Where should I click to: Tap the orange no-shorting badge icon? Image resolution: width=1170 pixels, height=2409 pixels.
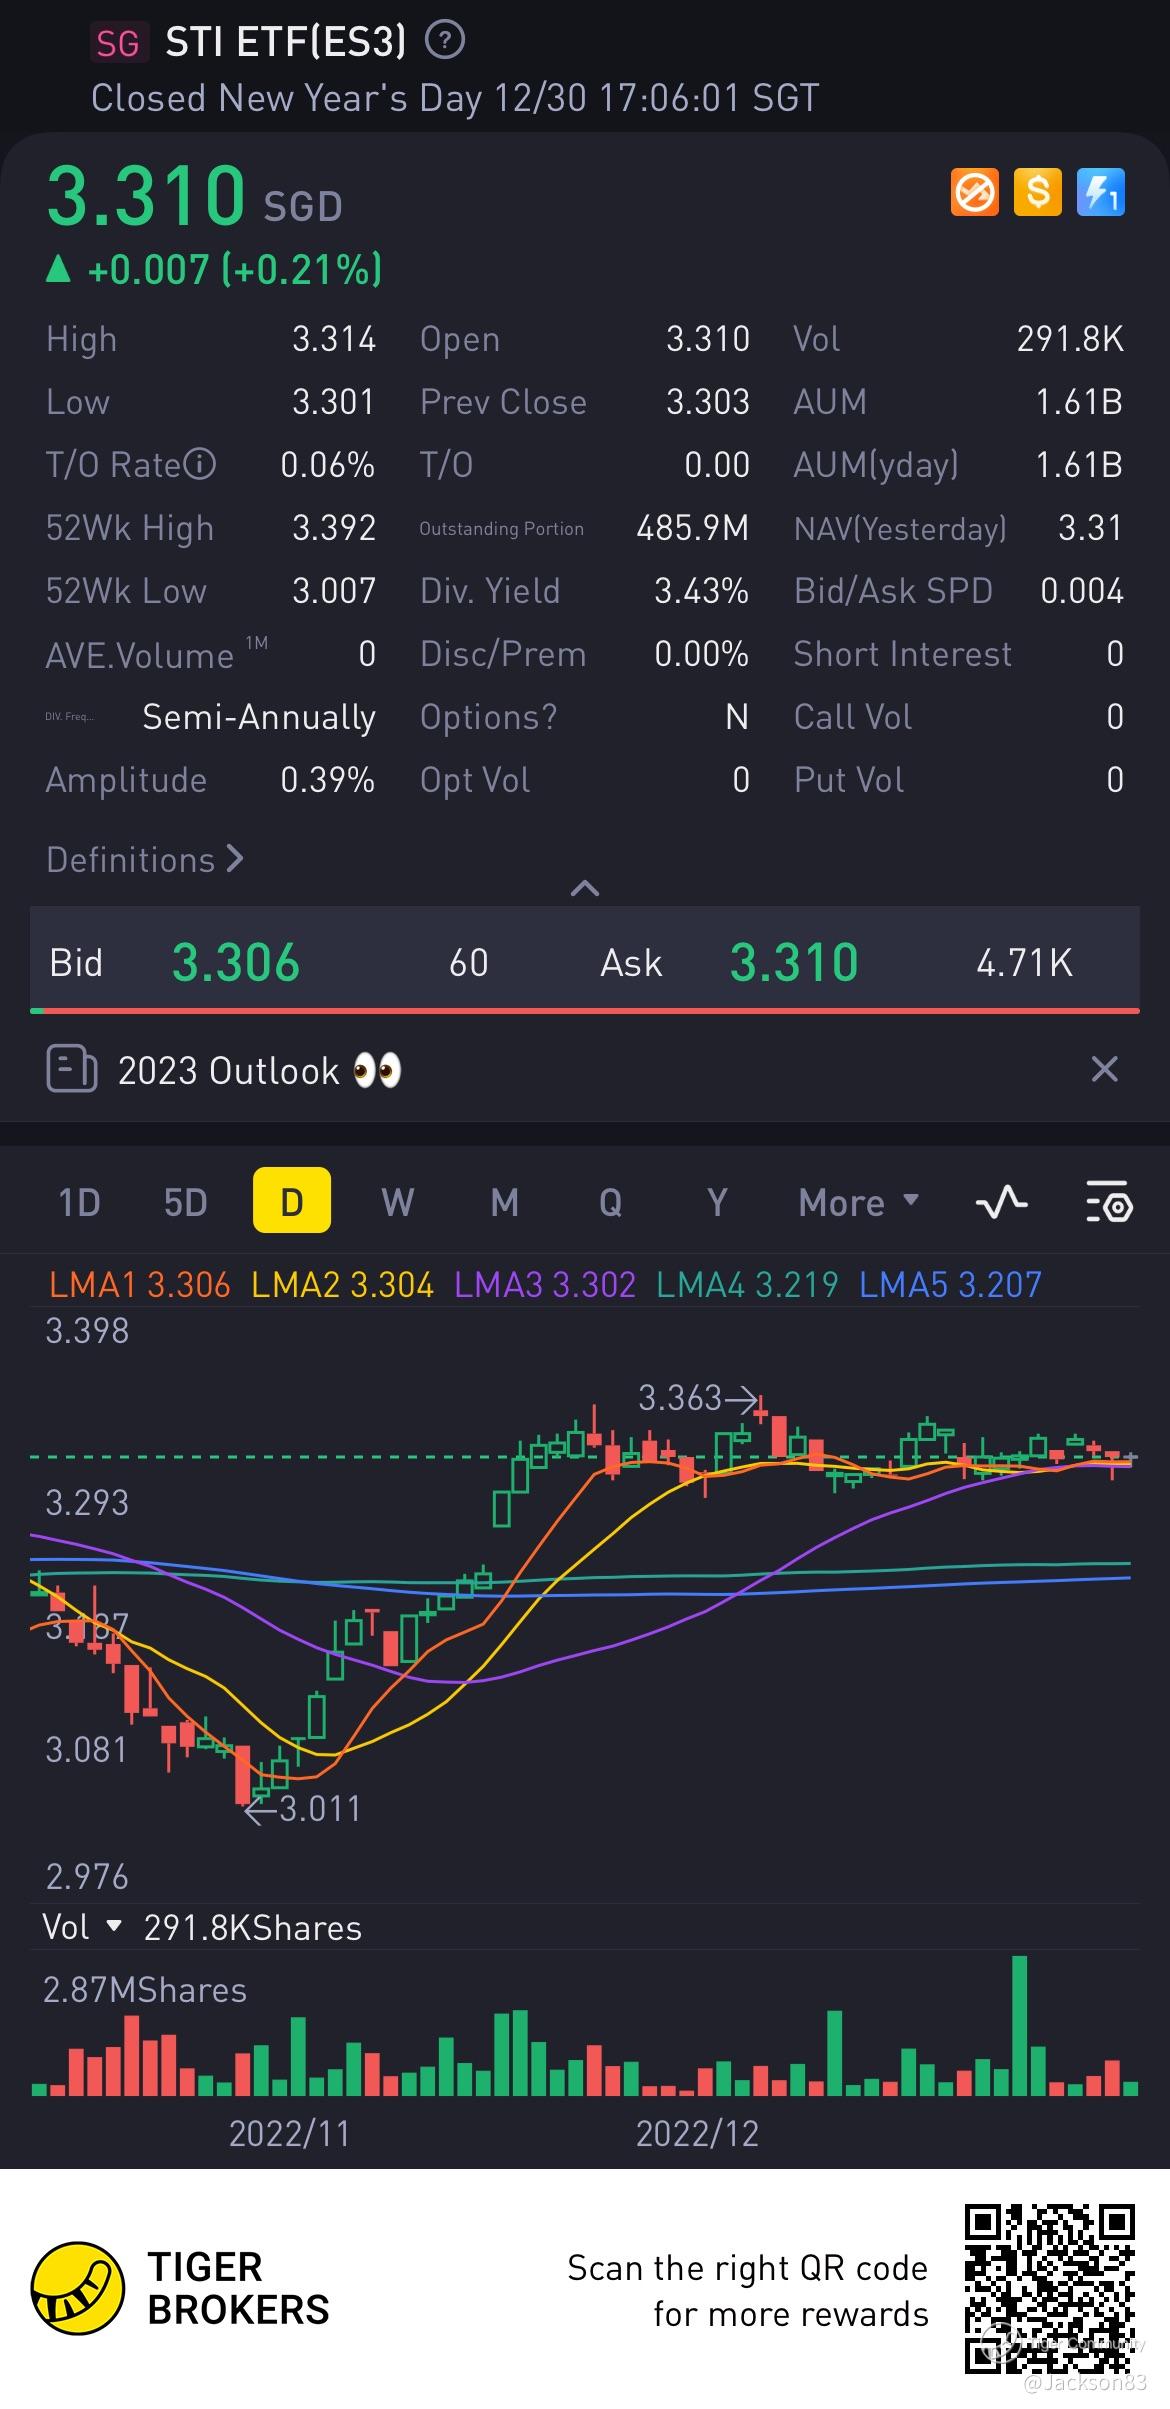974,192
